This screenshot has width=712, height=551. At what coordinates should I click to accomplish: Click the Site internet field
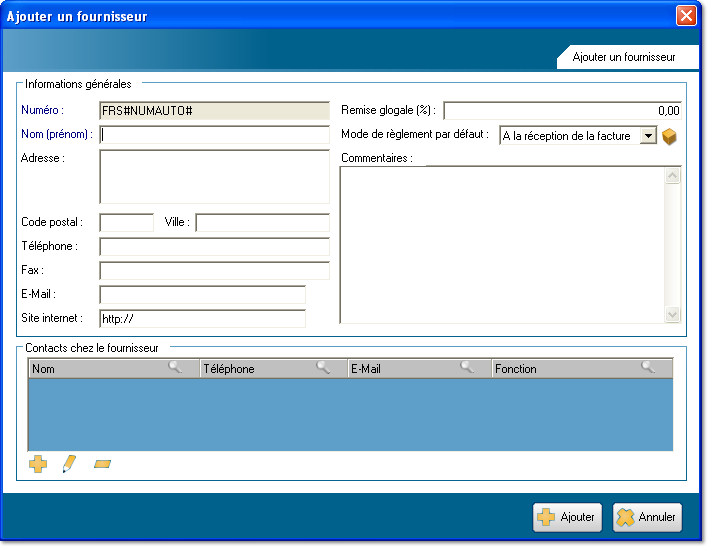pyautogui.click(x=202, y=319)
